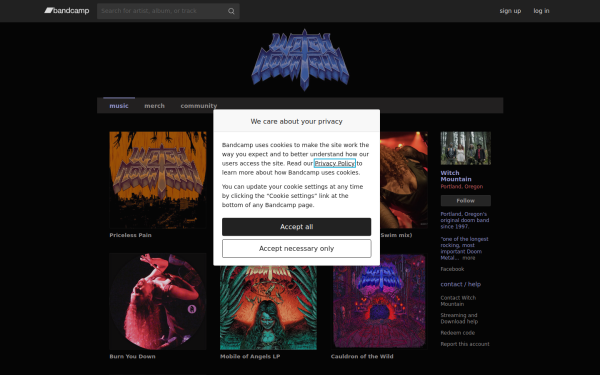Switch to the community tab
This screenshot has width=600, height=375.
(x=199, y=106)
